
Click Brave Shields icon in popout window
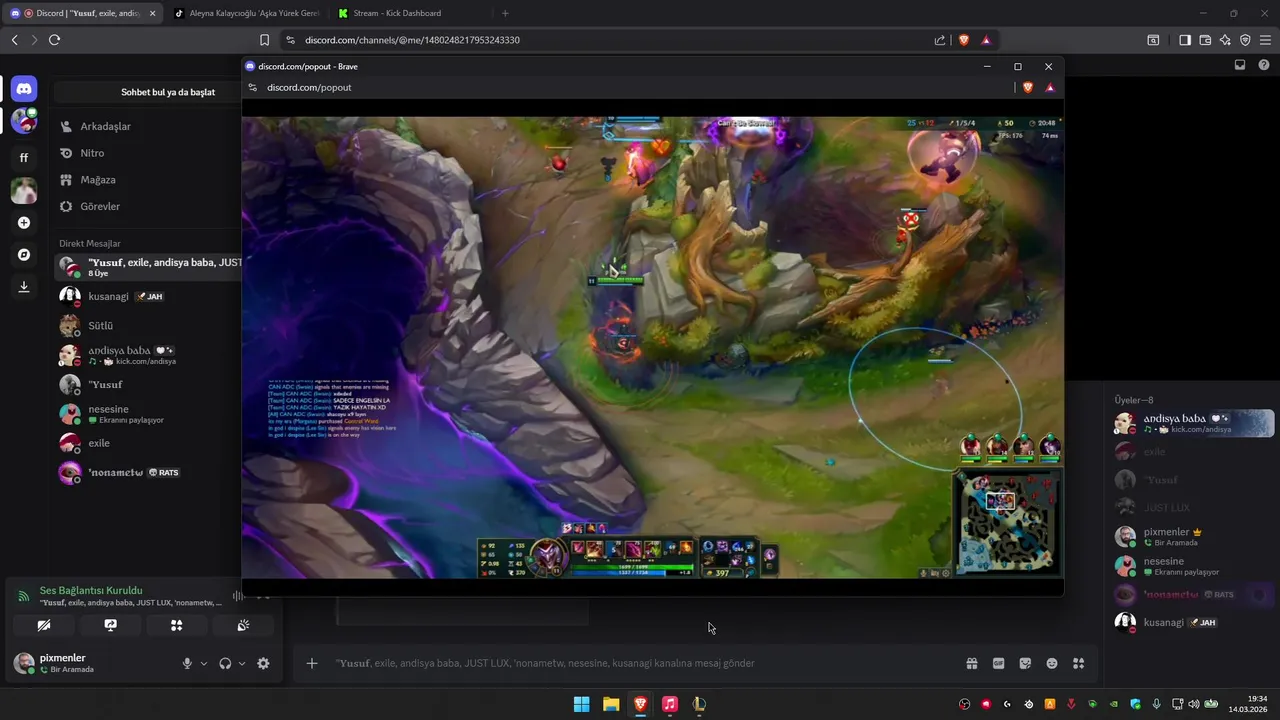click(x=1027, y=87)
